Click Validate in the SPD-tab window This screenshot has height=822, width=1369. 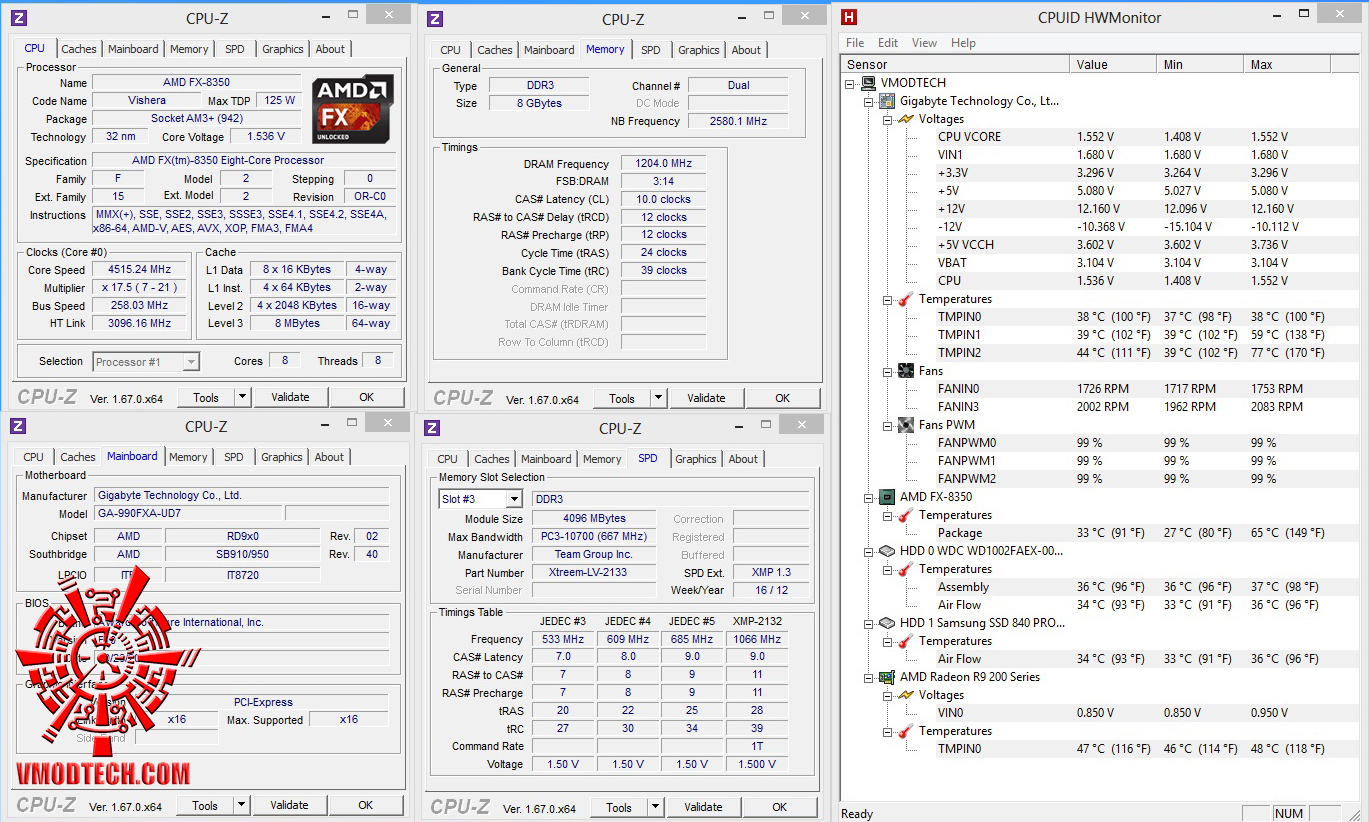[x=703, y=807]
